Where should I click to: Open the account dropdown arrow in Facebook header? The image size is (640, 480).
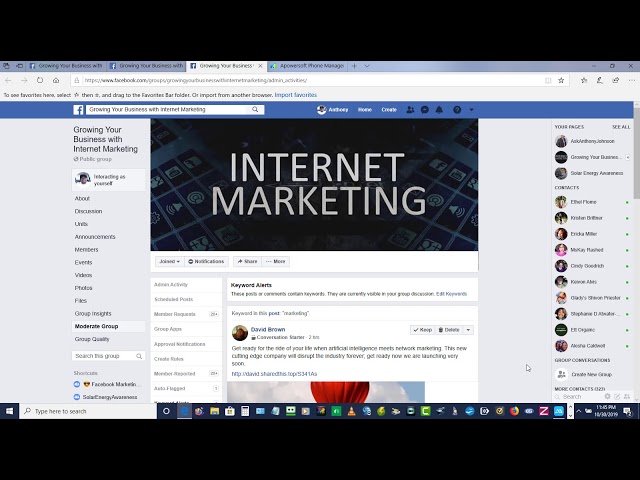click(x=471, y=109)
